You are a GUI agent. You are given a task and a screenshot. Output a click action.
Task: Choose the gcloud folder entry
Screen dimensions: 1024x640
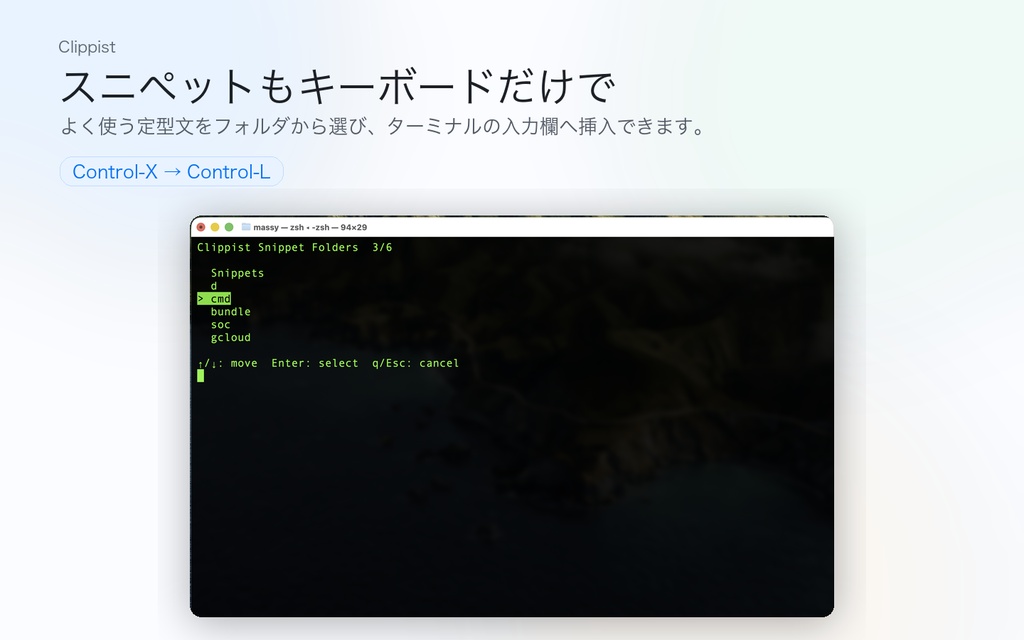pos(231,338)
